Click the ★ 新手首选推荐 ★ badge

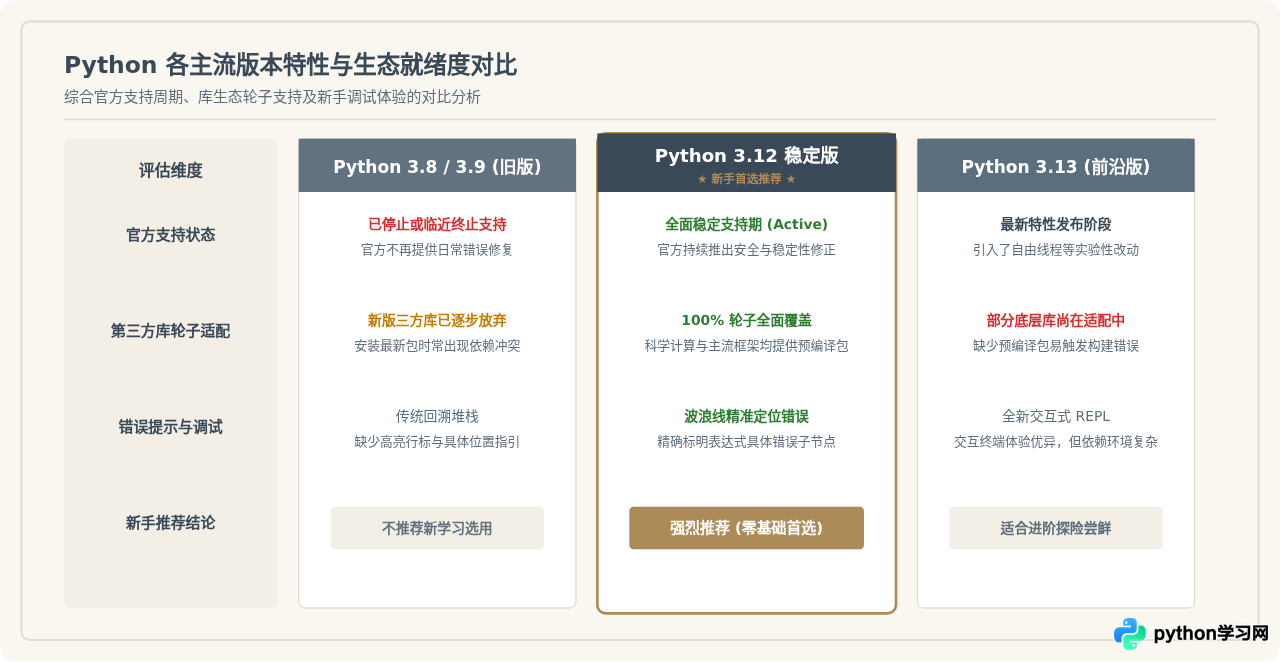[x=746, y=179]
